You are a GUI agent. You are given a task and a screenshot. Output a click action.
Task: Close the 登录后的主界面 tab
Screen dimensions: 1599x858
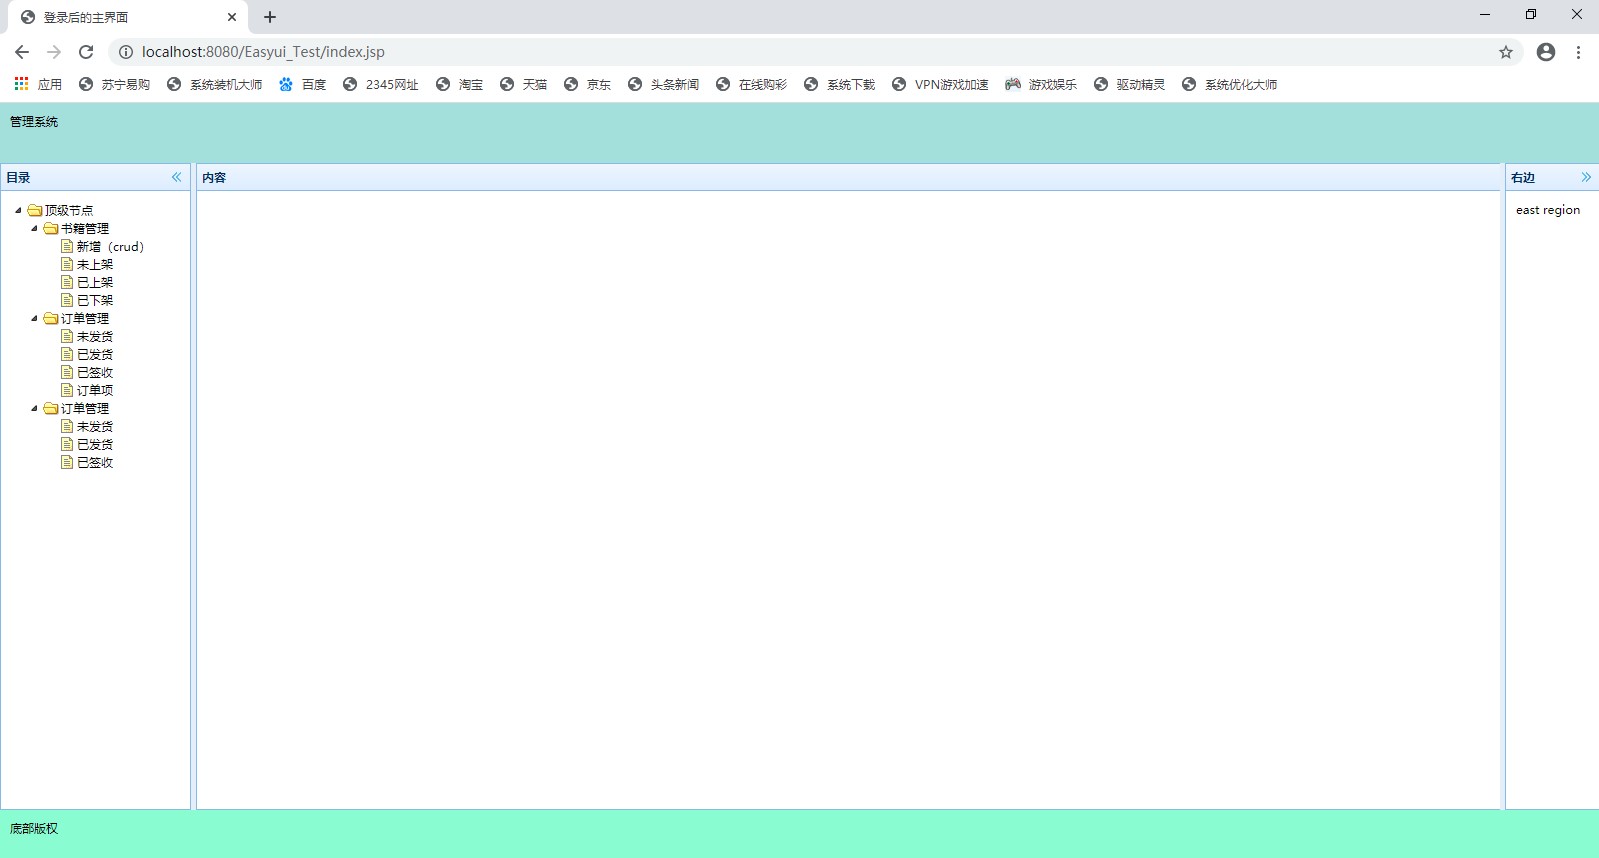(x=232, y=17)
